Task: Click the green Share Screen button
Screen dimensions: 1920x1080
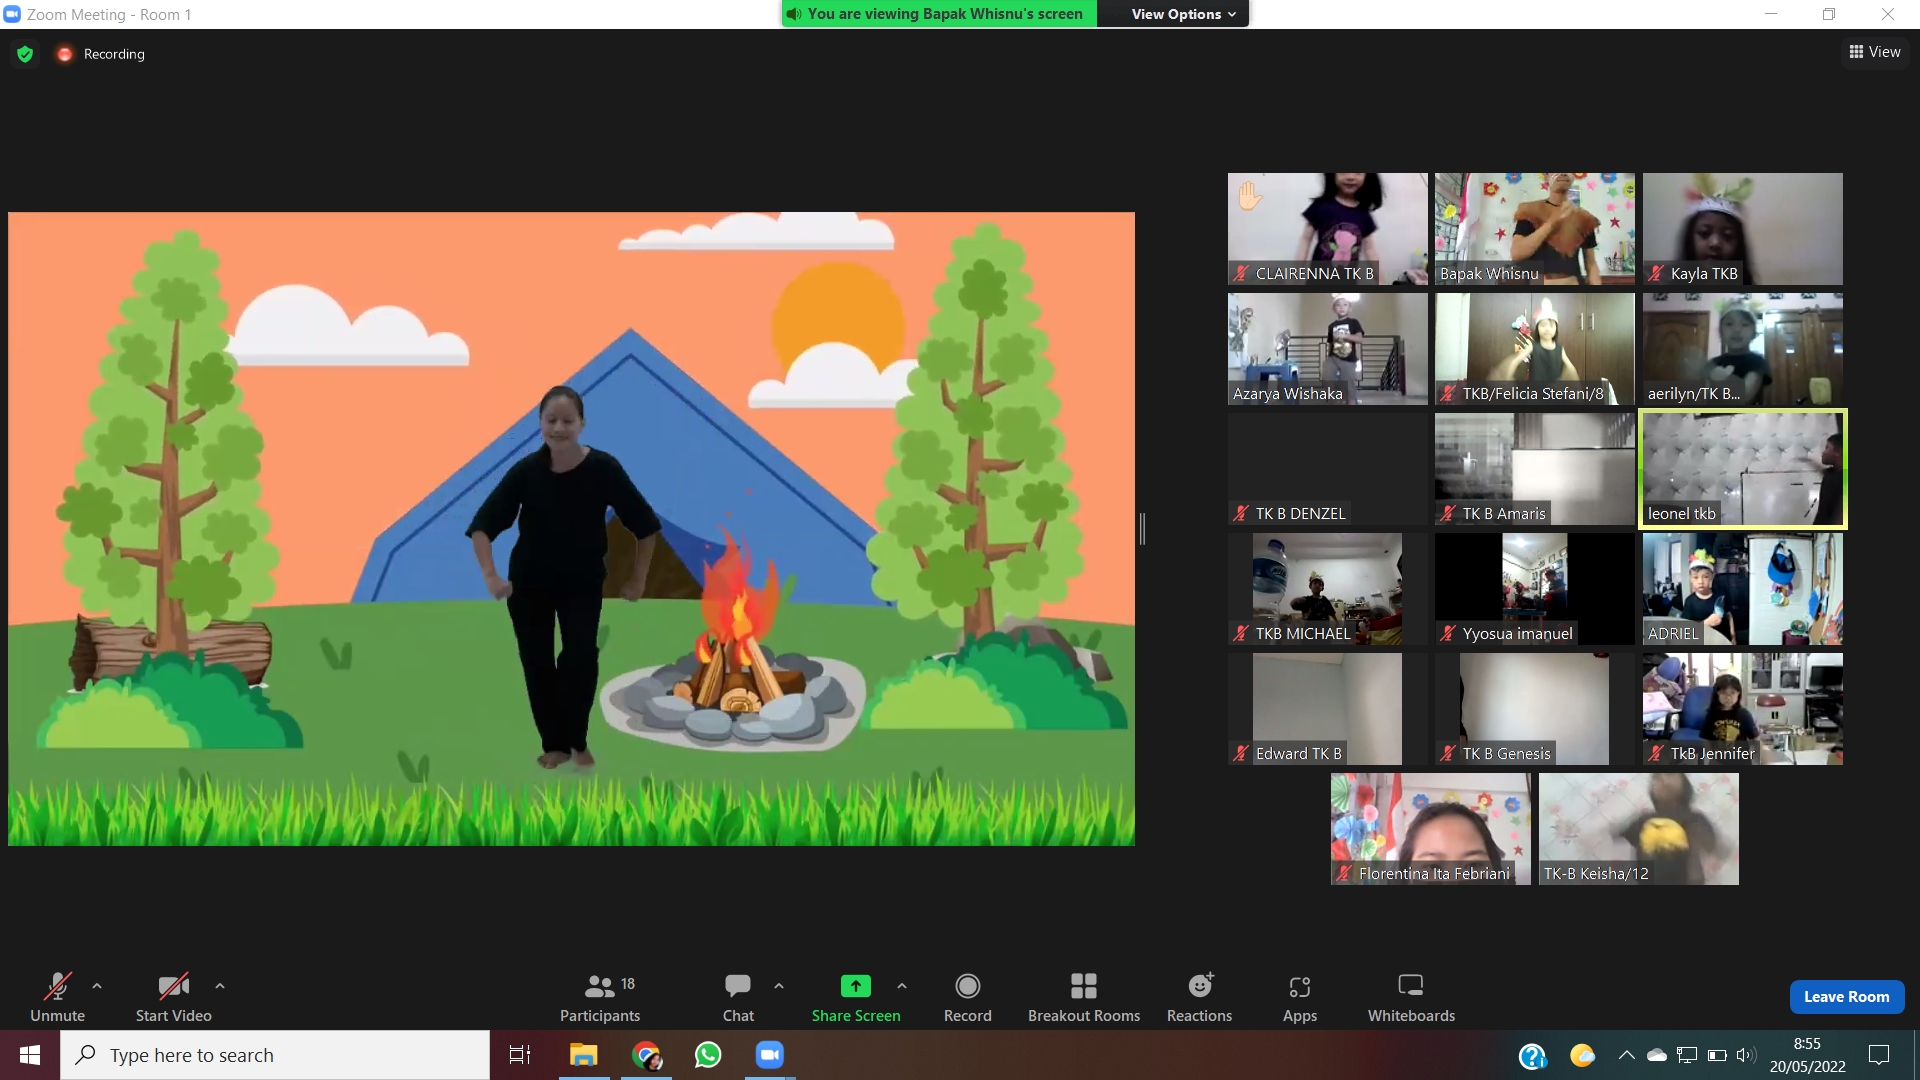Action: point(856,997)
